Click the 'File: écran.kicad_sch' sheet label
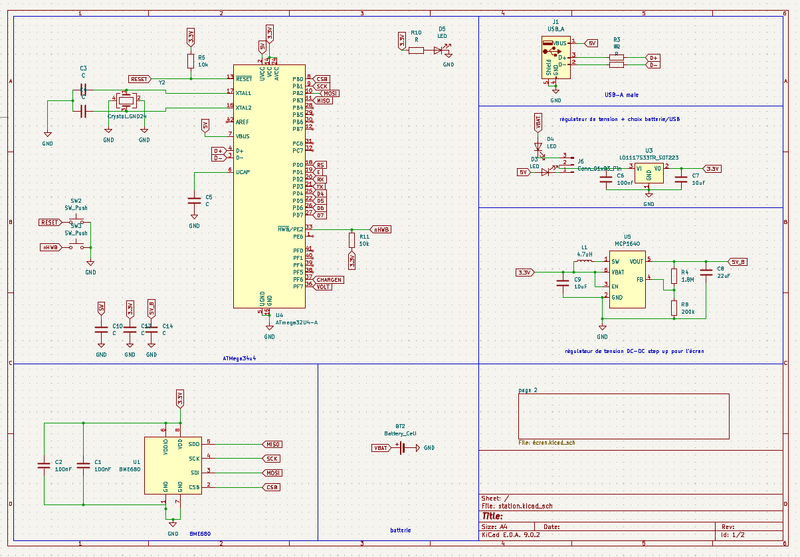 pyautogui.click(x=546, y=442)
